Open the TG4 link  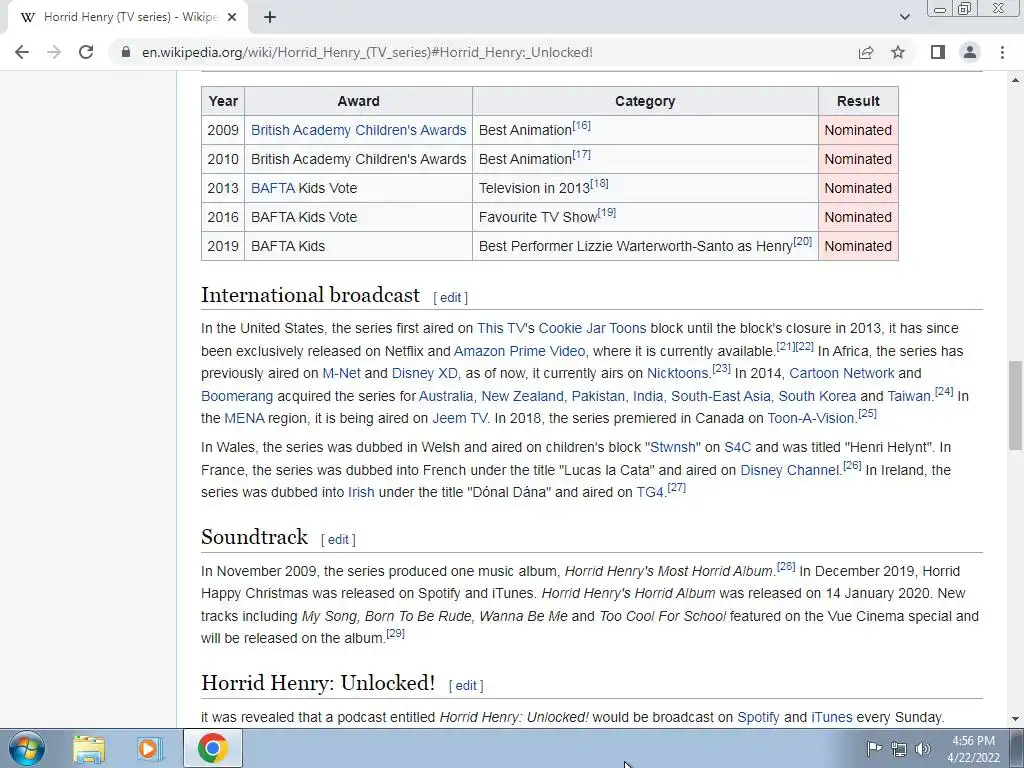click(x=650, y=492)
